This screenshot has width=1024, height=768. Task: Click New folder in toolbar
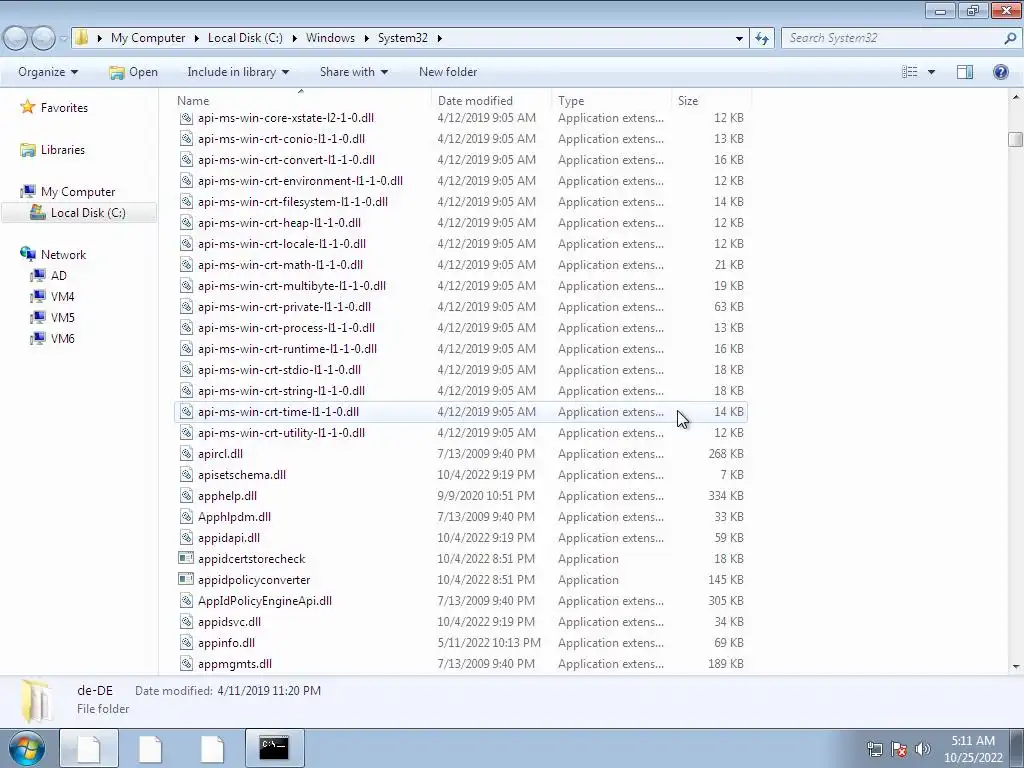click(448, 72)
